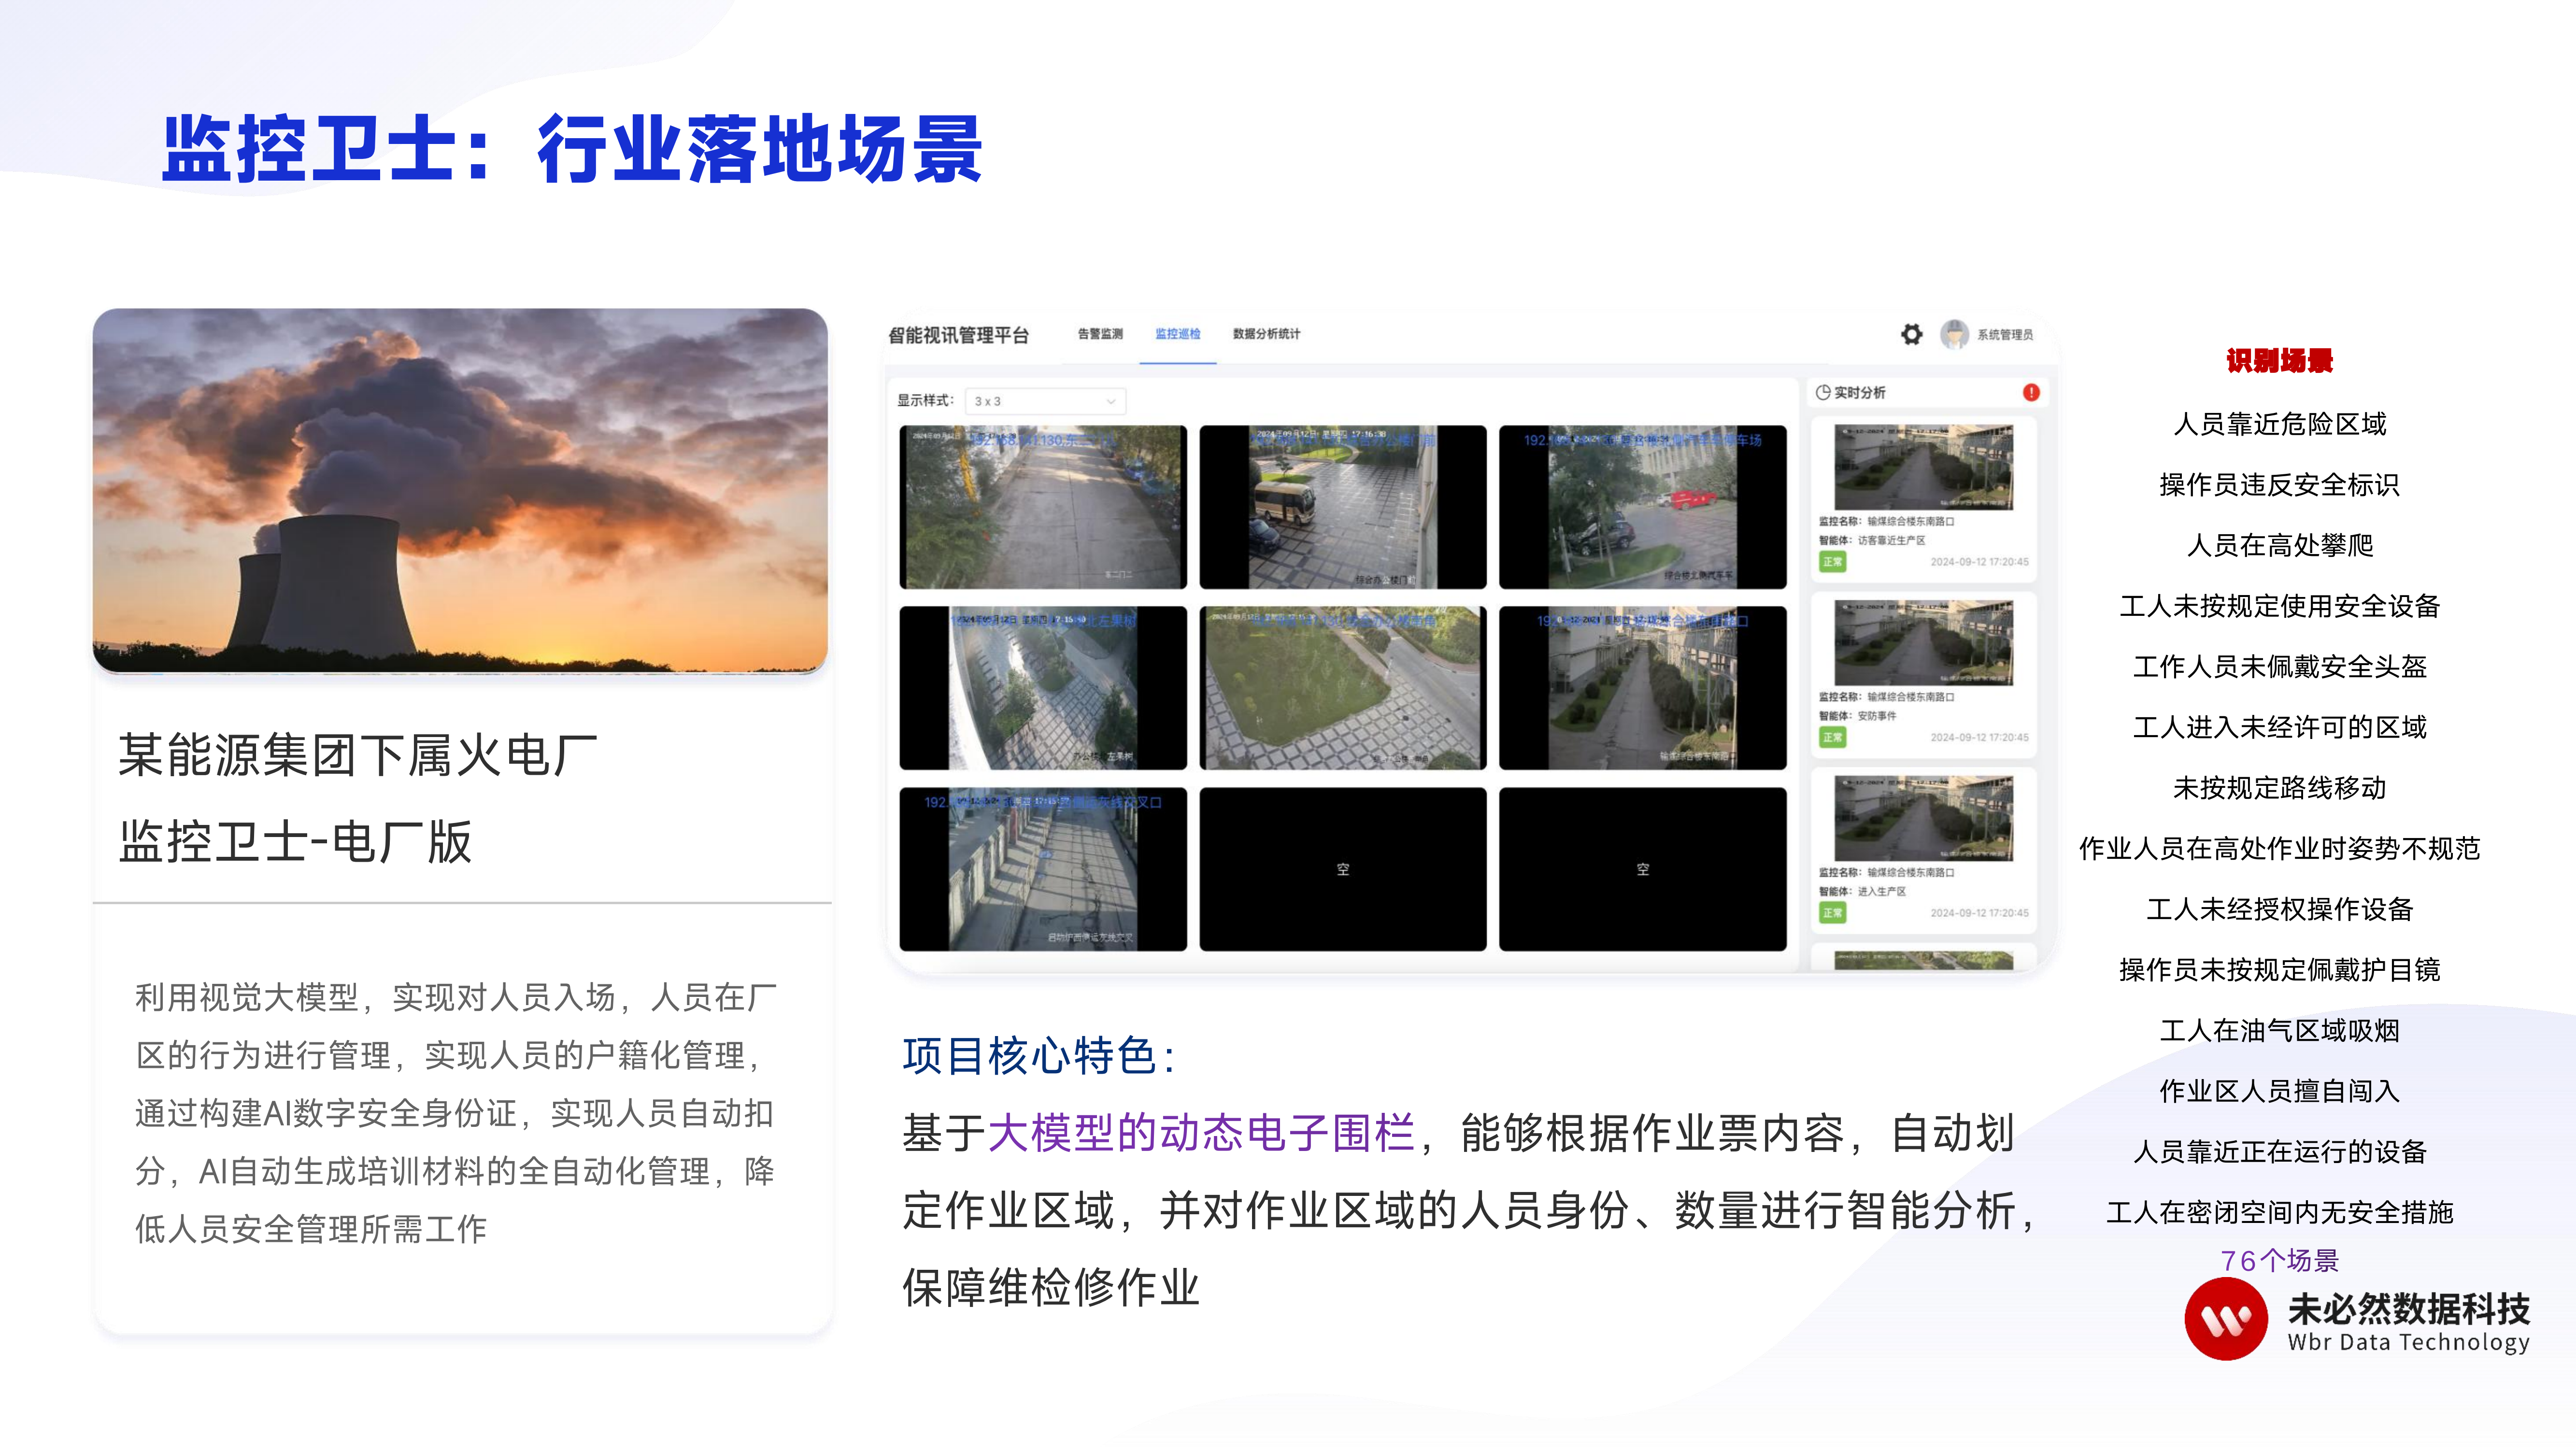Click the purple 76个场景 text

(2279, 1260)
